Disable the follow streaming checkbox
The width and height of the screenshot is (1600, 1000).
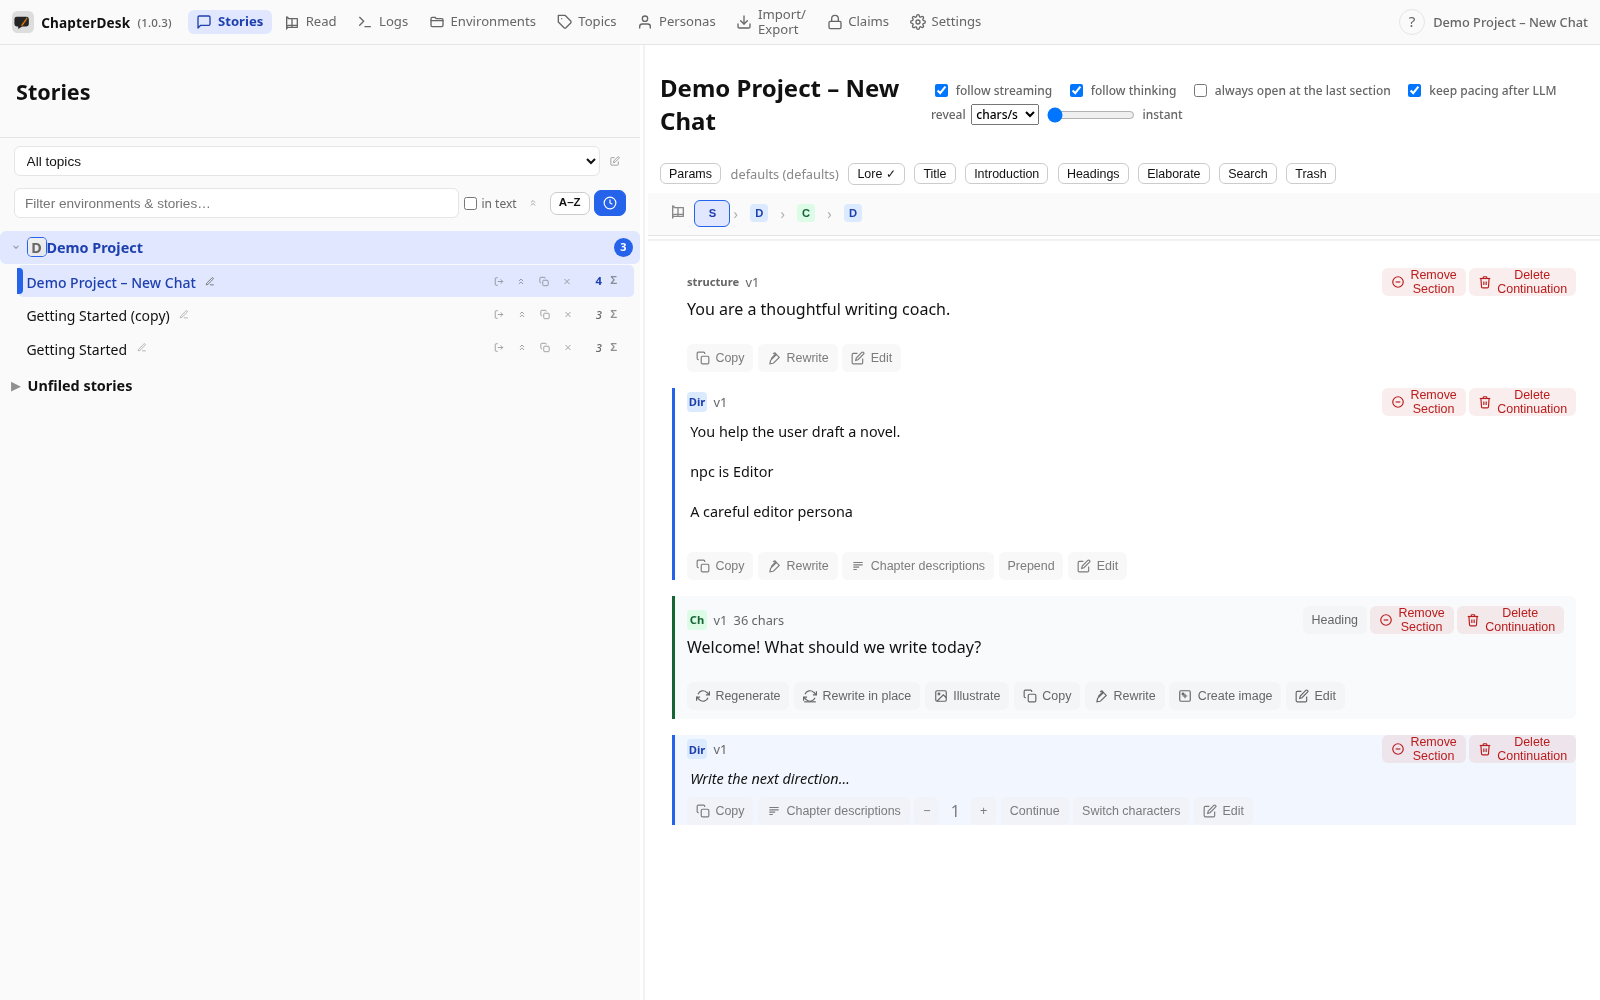pyautogui.click(x=941, y=91)
